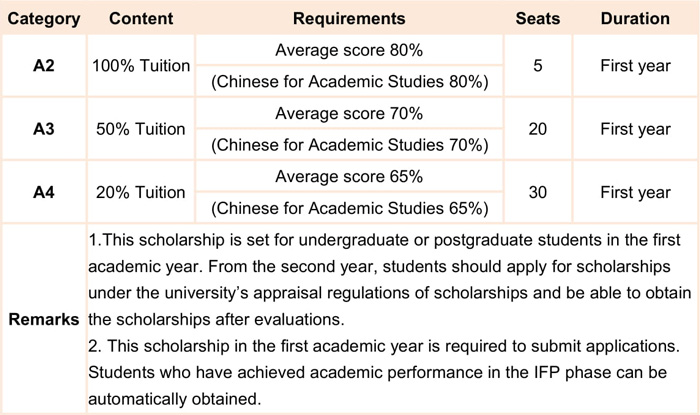The height and width of the screenshot is (415, 700).
Task: Select the A4 category cell
Action: coord(43,192)
